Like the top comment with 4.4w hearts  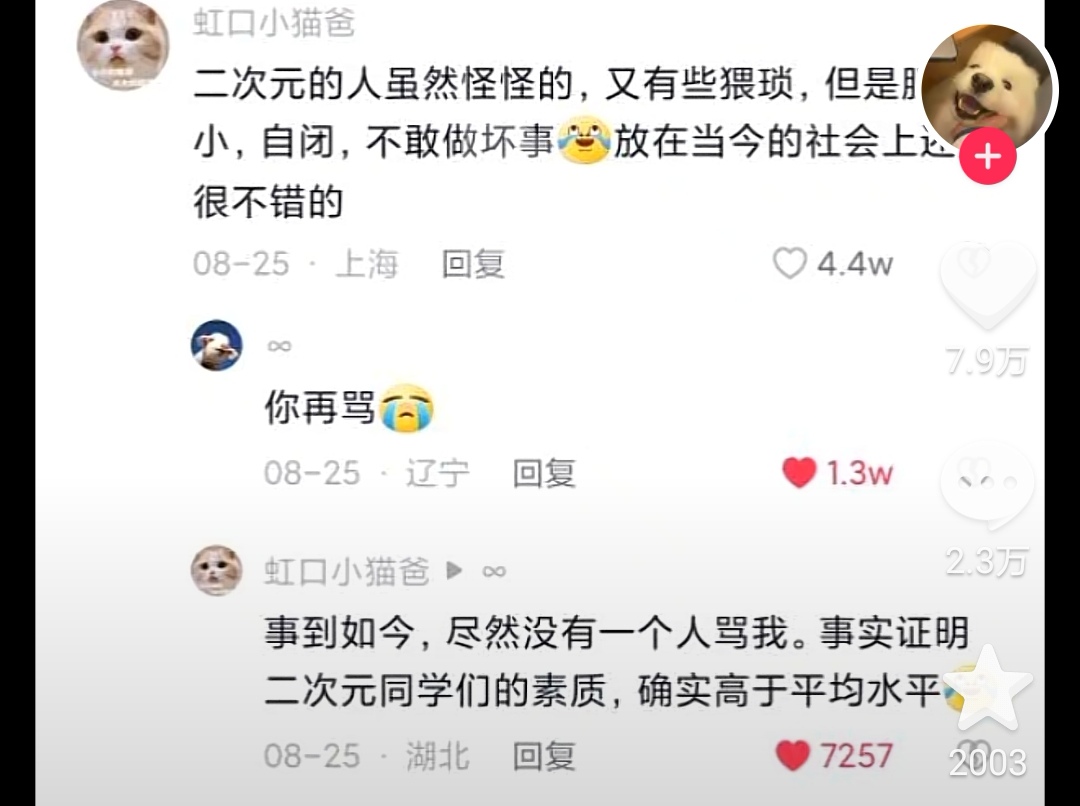tap(789, 264)
